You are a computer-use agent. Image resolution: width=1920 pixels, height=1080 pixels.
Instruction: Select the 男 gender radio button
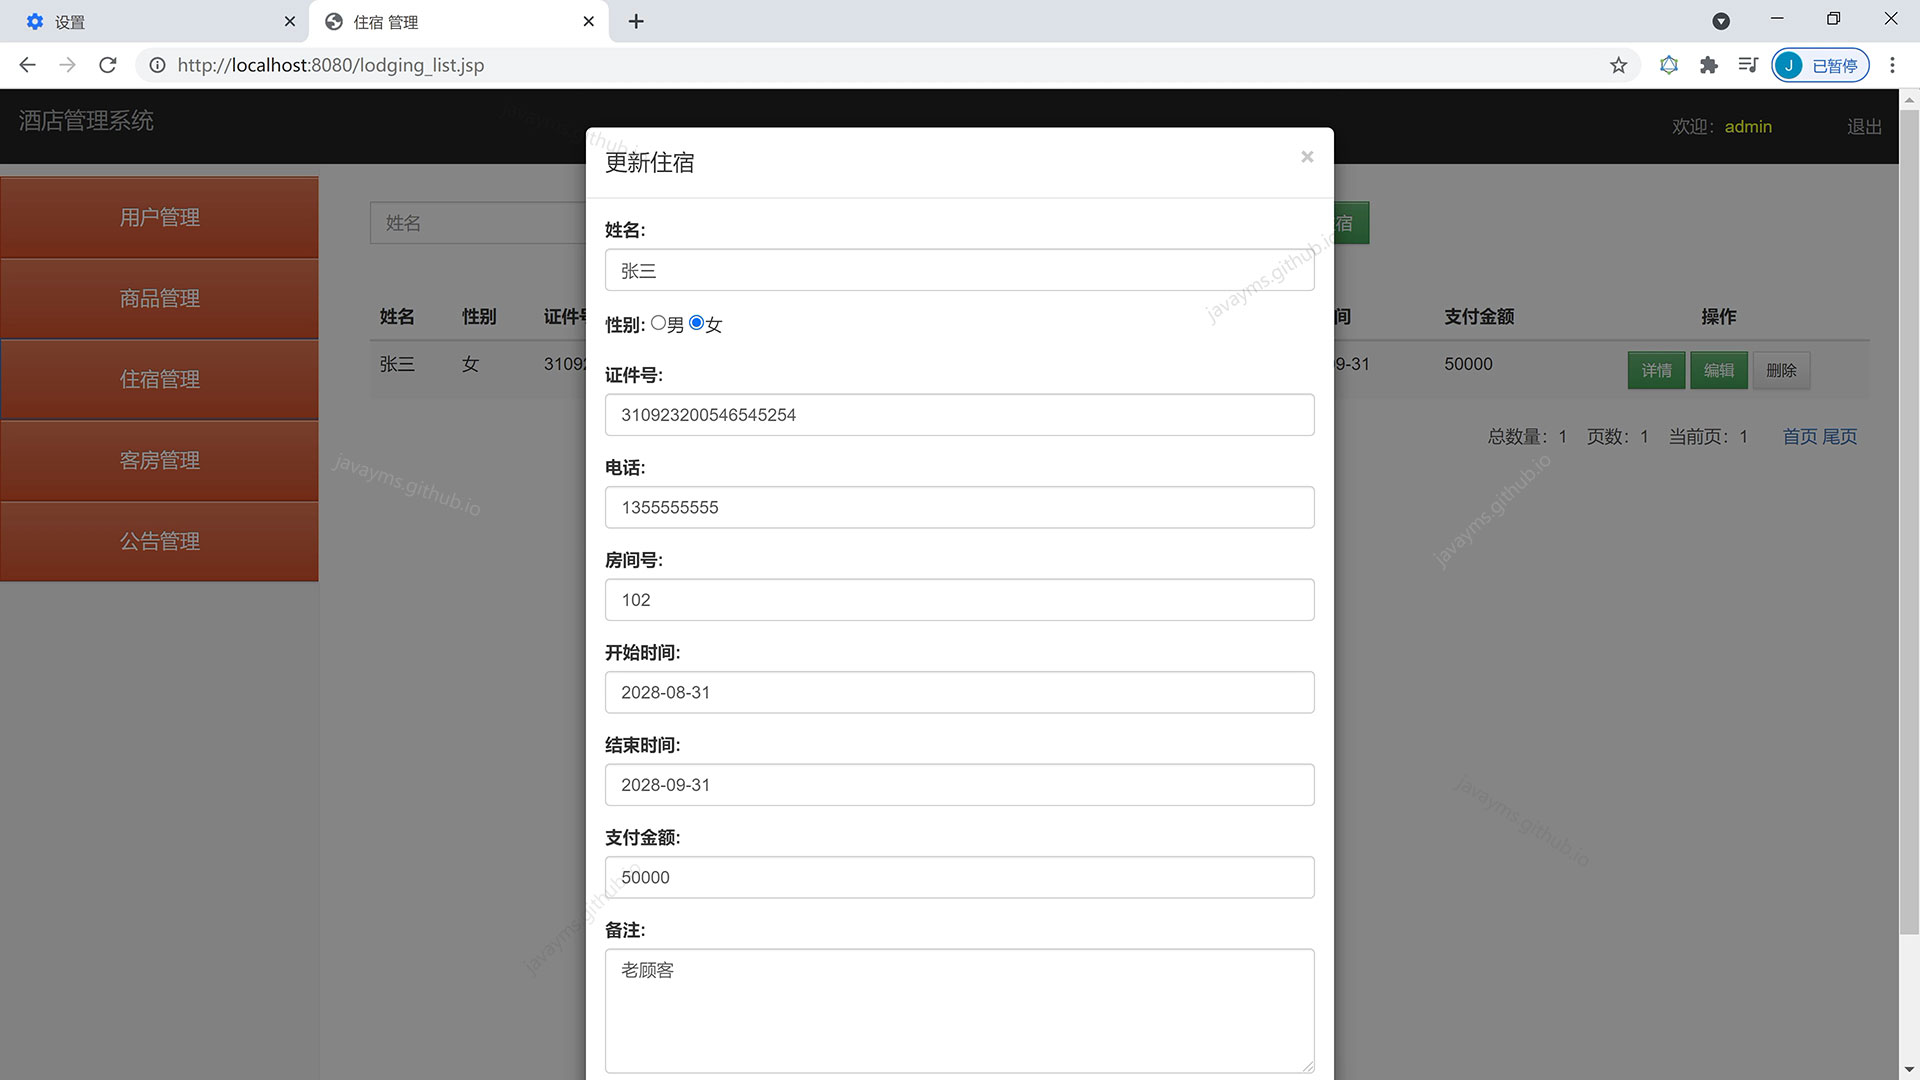pos(659,323)
